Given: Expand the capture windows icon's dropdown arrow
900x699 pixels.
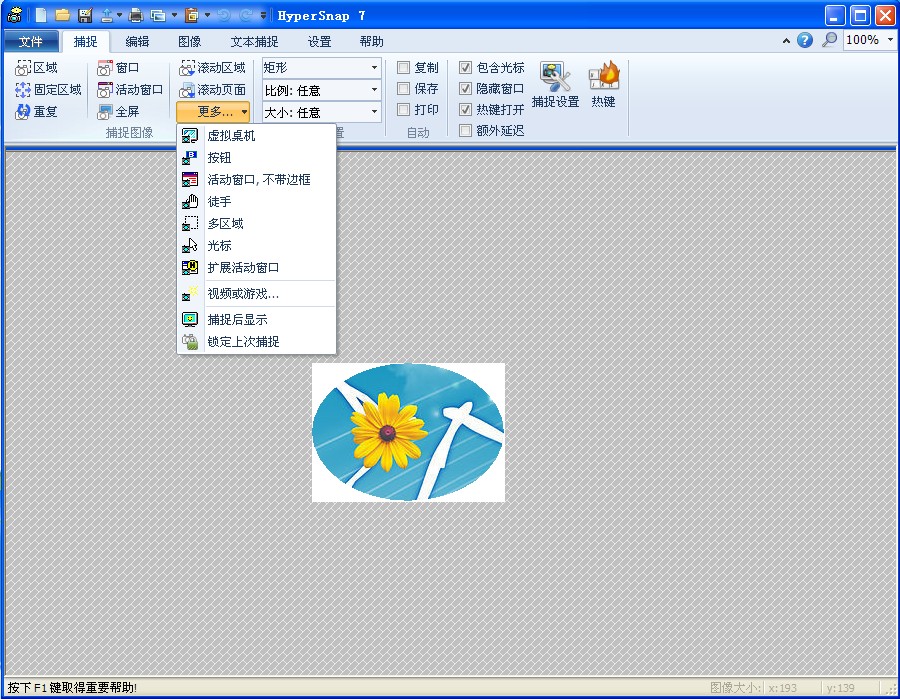Looking at the screenshot, I should click(174, 15).
